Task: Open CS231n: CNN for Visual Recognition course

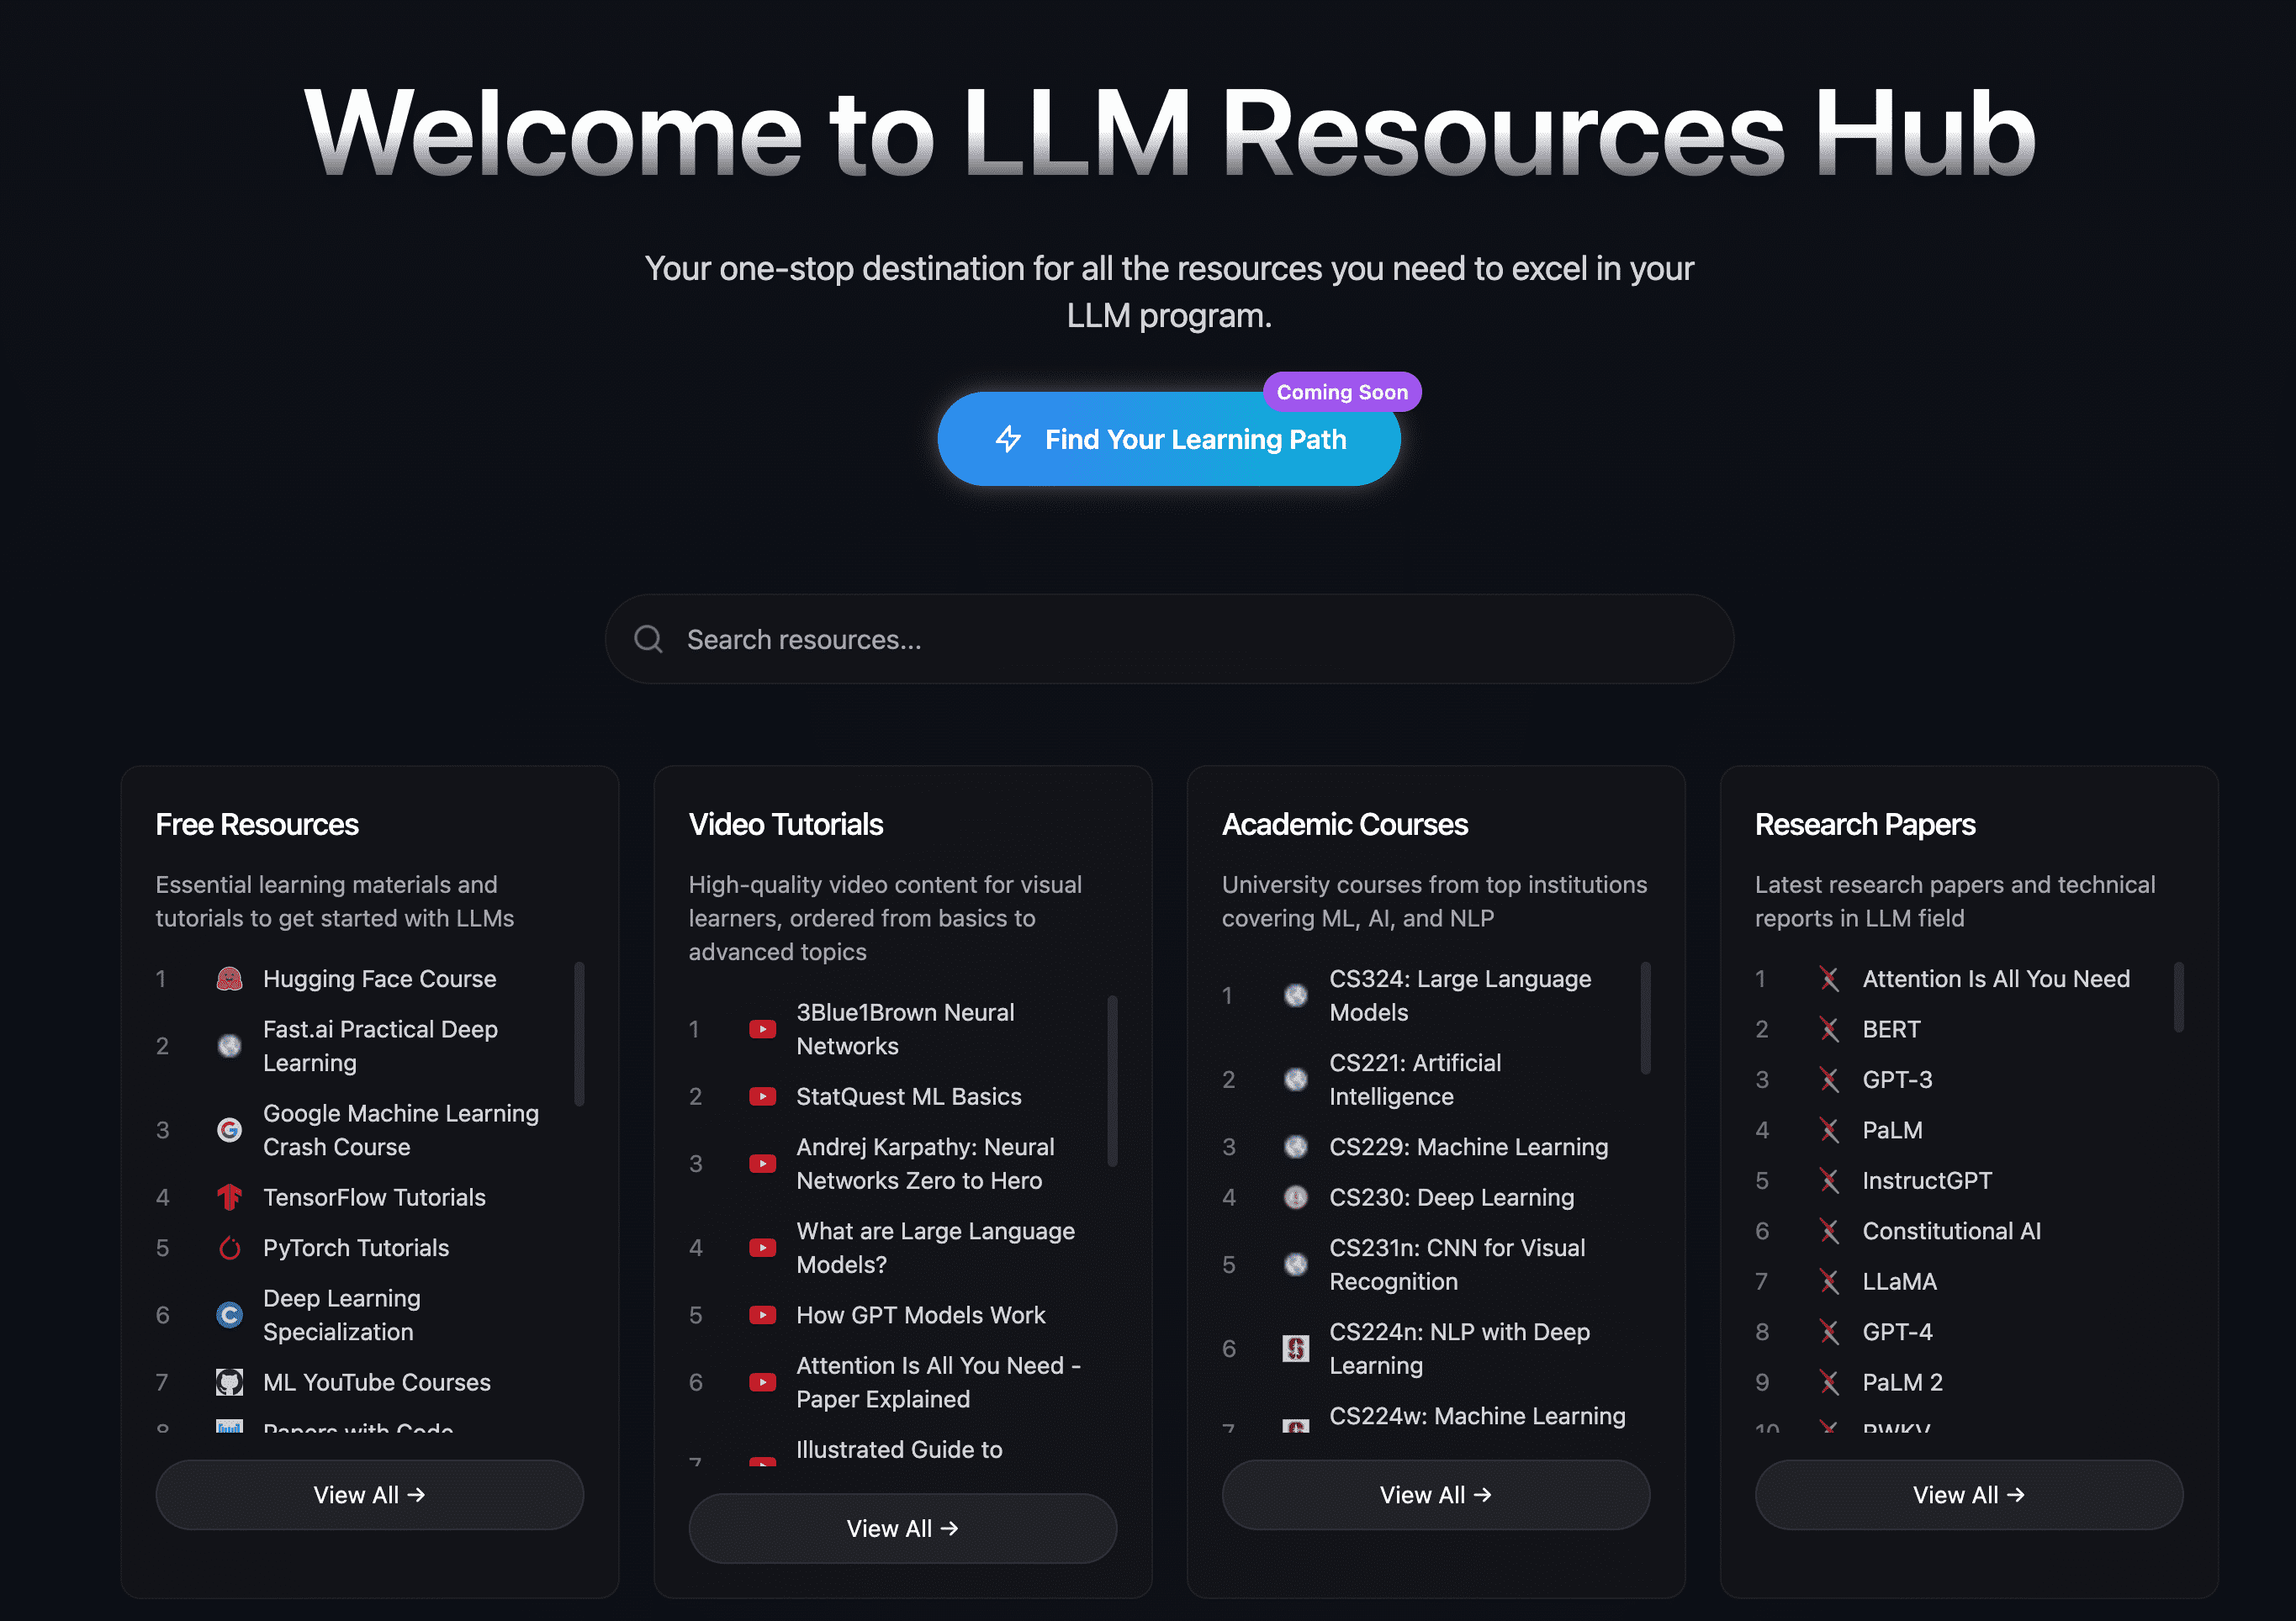Action: pos(1457,1265)
